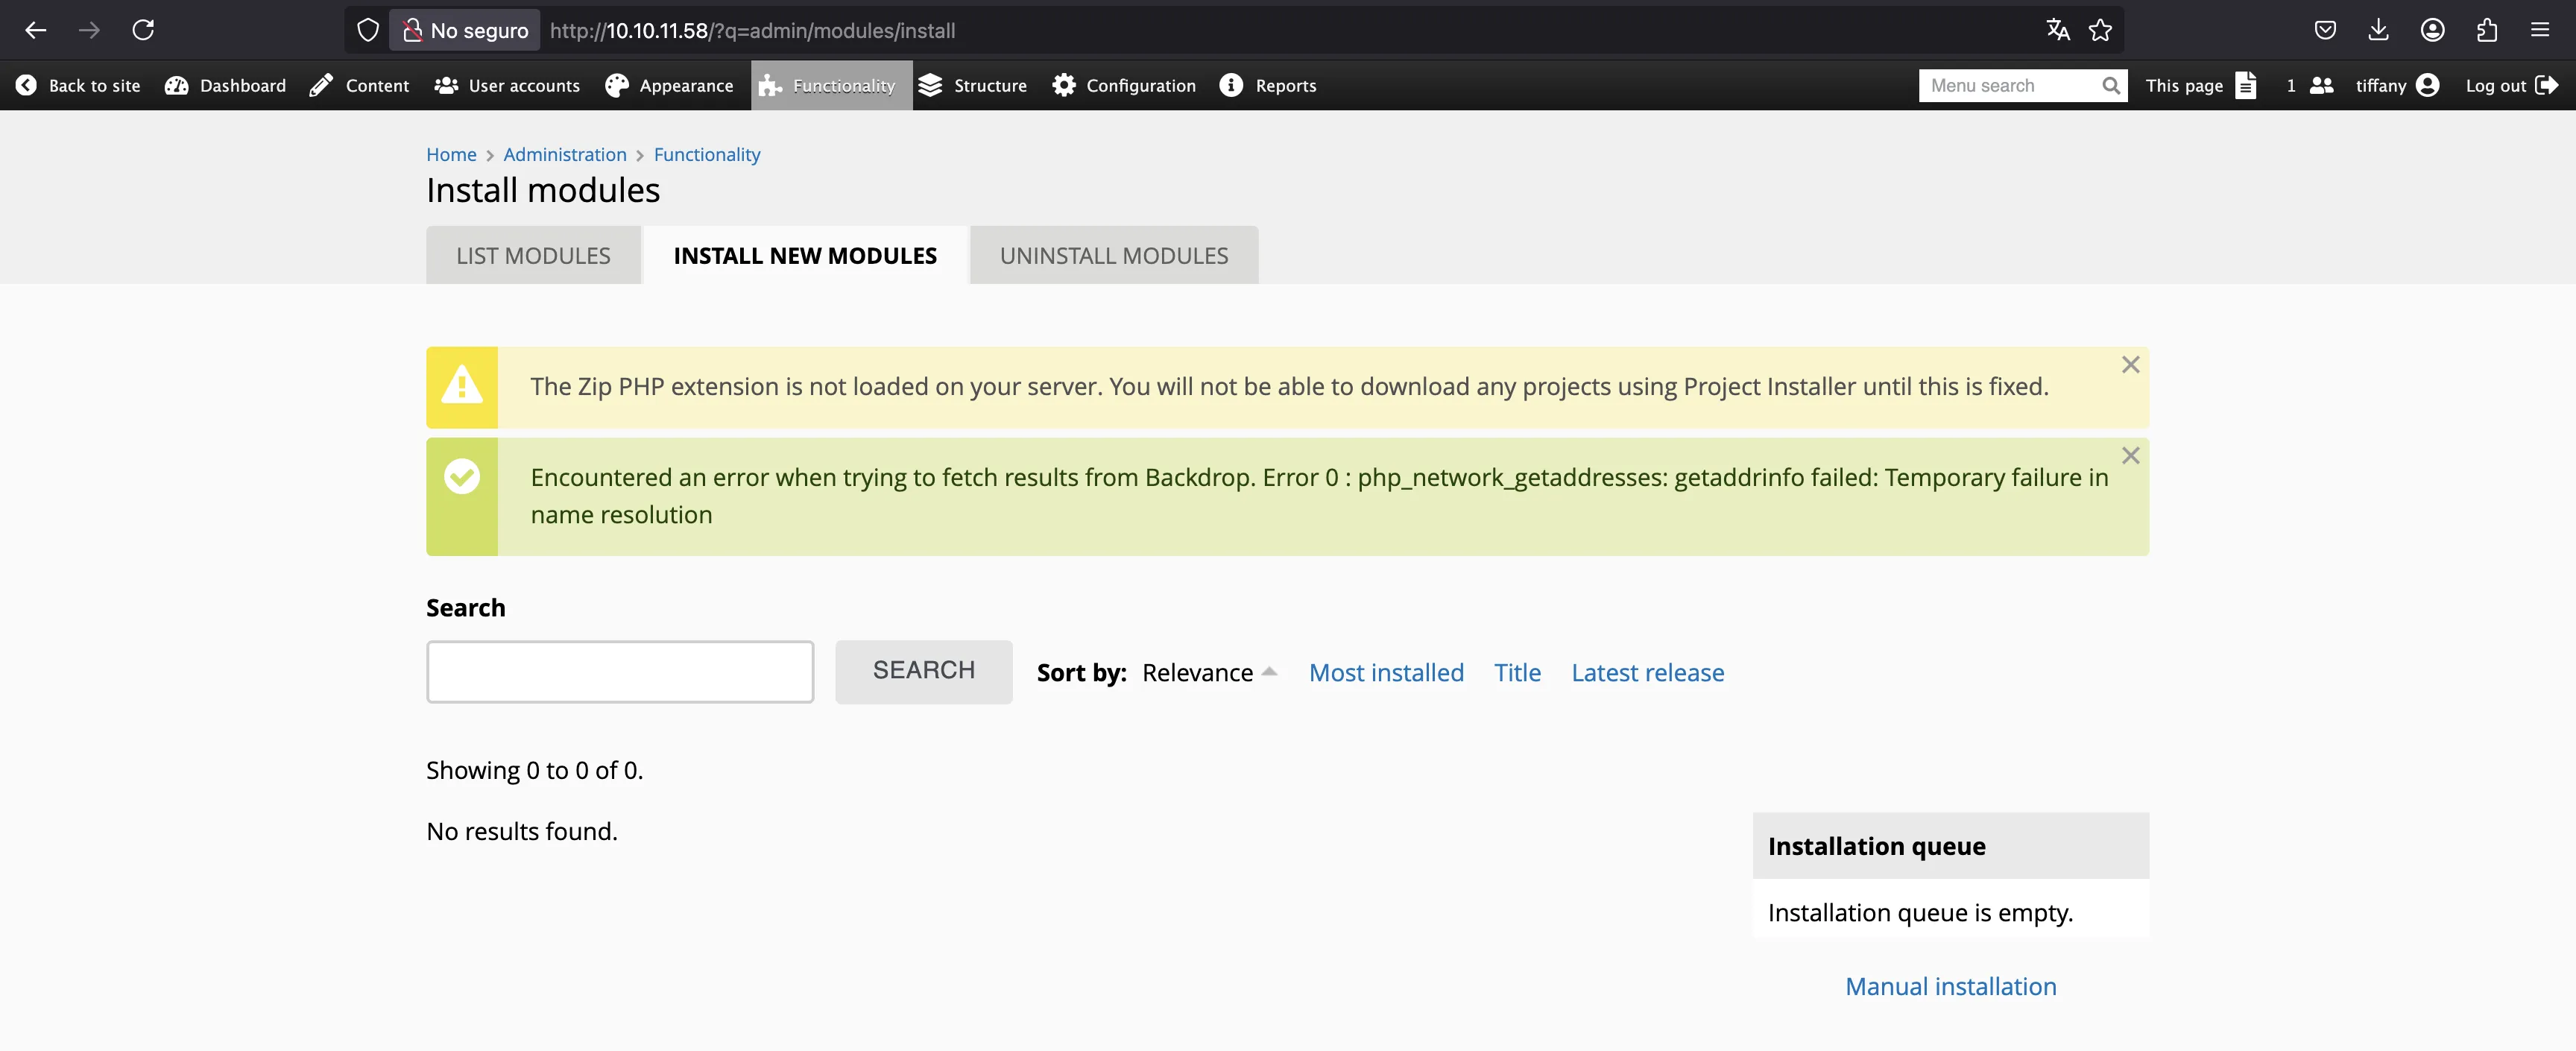The width and height of the screenshot is (2576, 1051).
Task: Click the SEARCH button
Action: click(924, 671)
